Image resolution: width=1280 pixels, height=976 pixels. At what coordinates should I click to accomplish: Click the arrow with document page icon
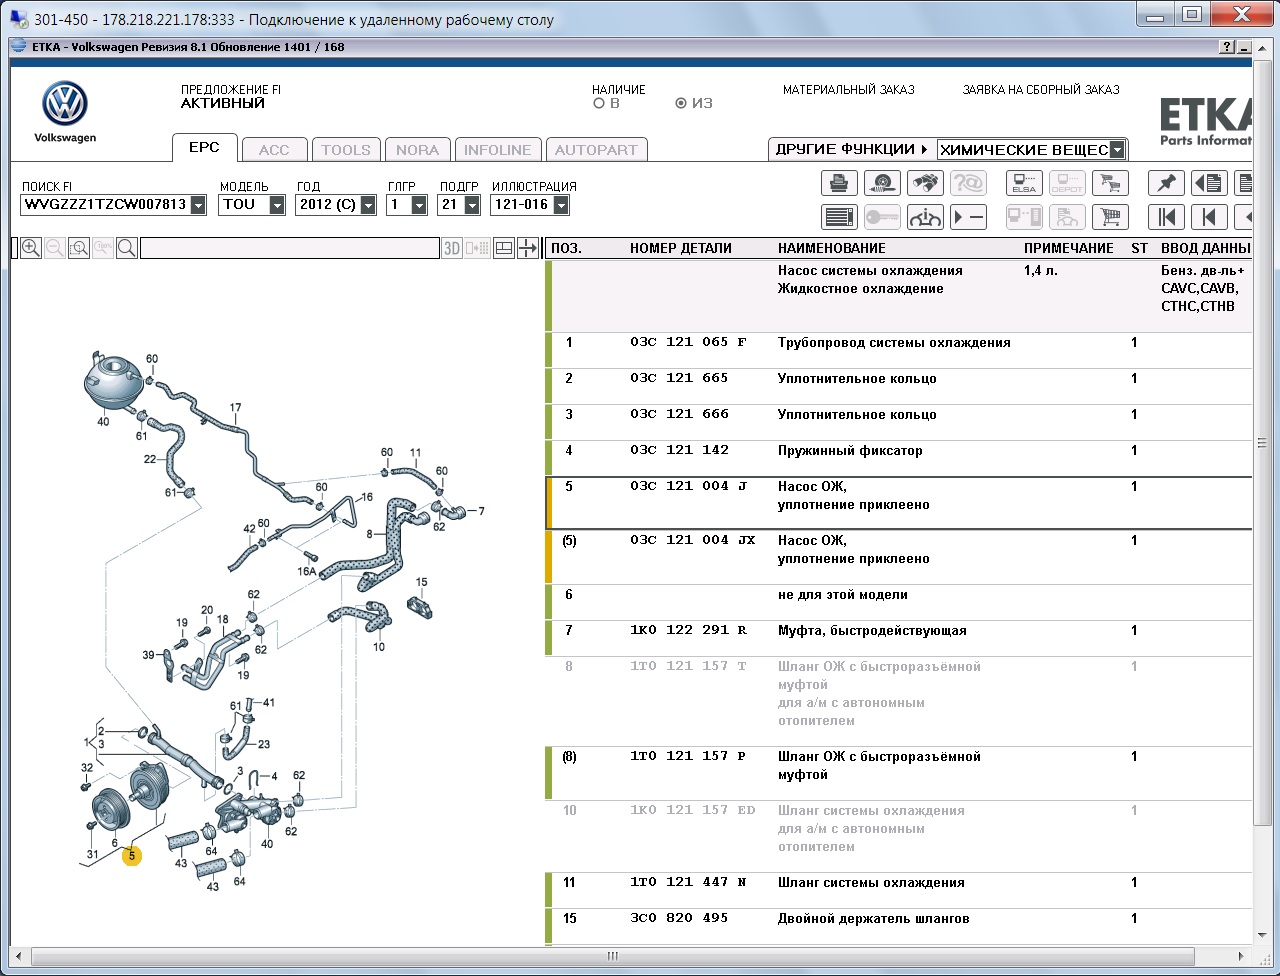(x=1209, y=183)
